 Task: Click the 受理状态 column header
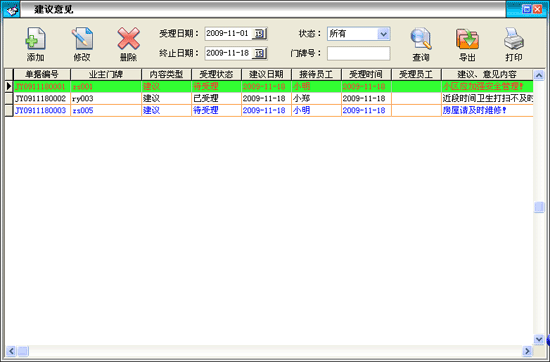[216, 74]
